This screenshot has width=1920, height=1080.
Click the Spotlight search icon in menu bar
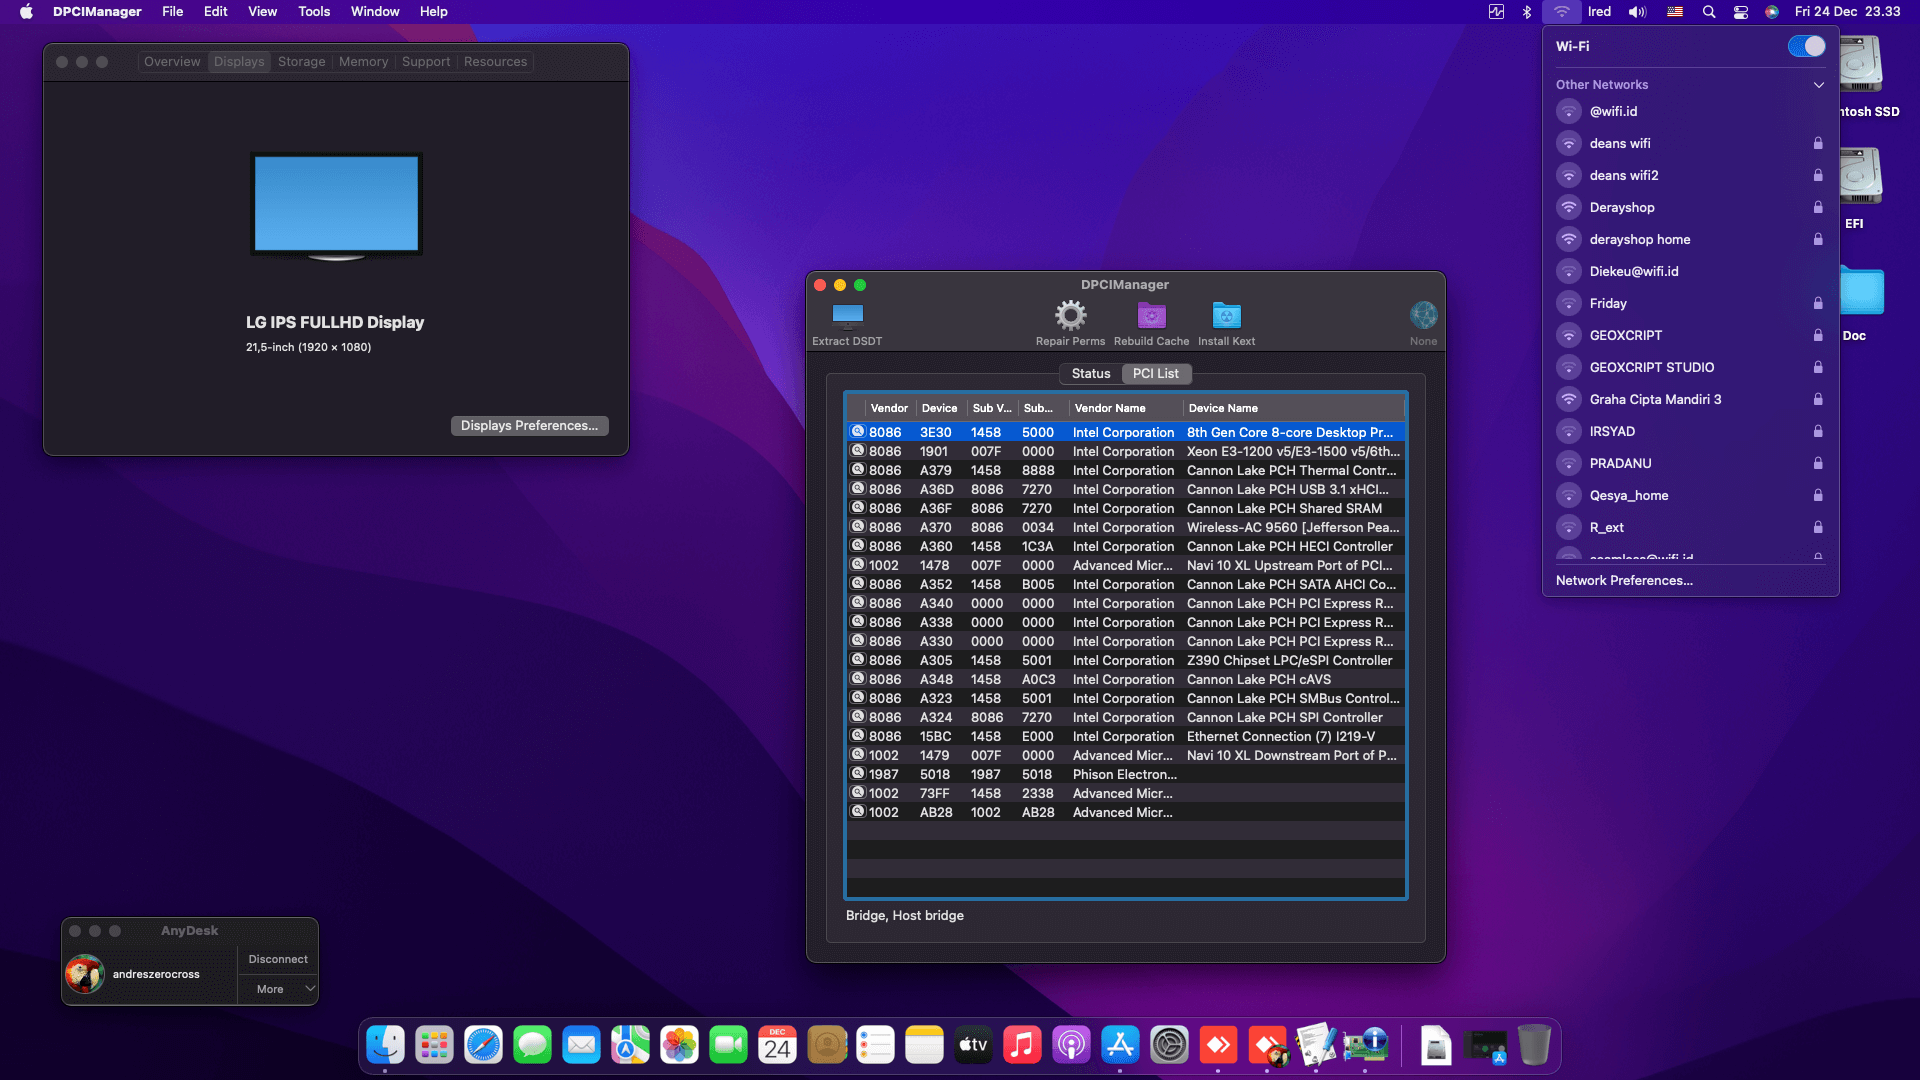point(1709,12)
